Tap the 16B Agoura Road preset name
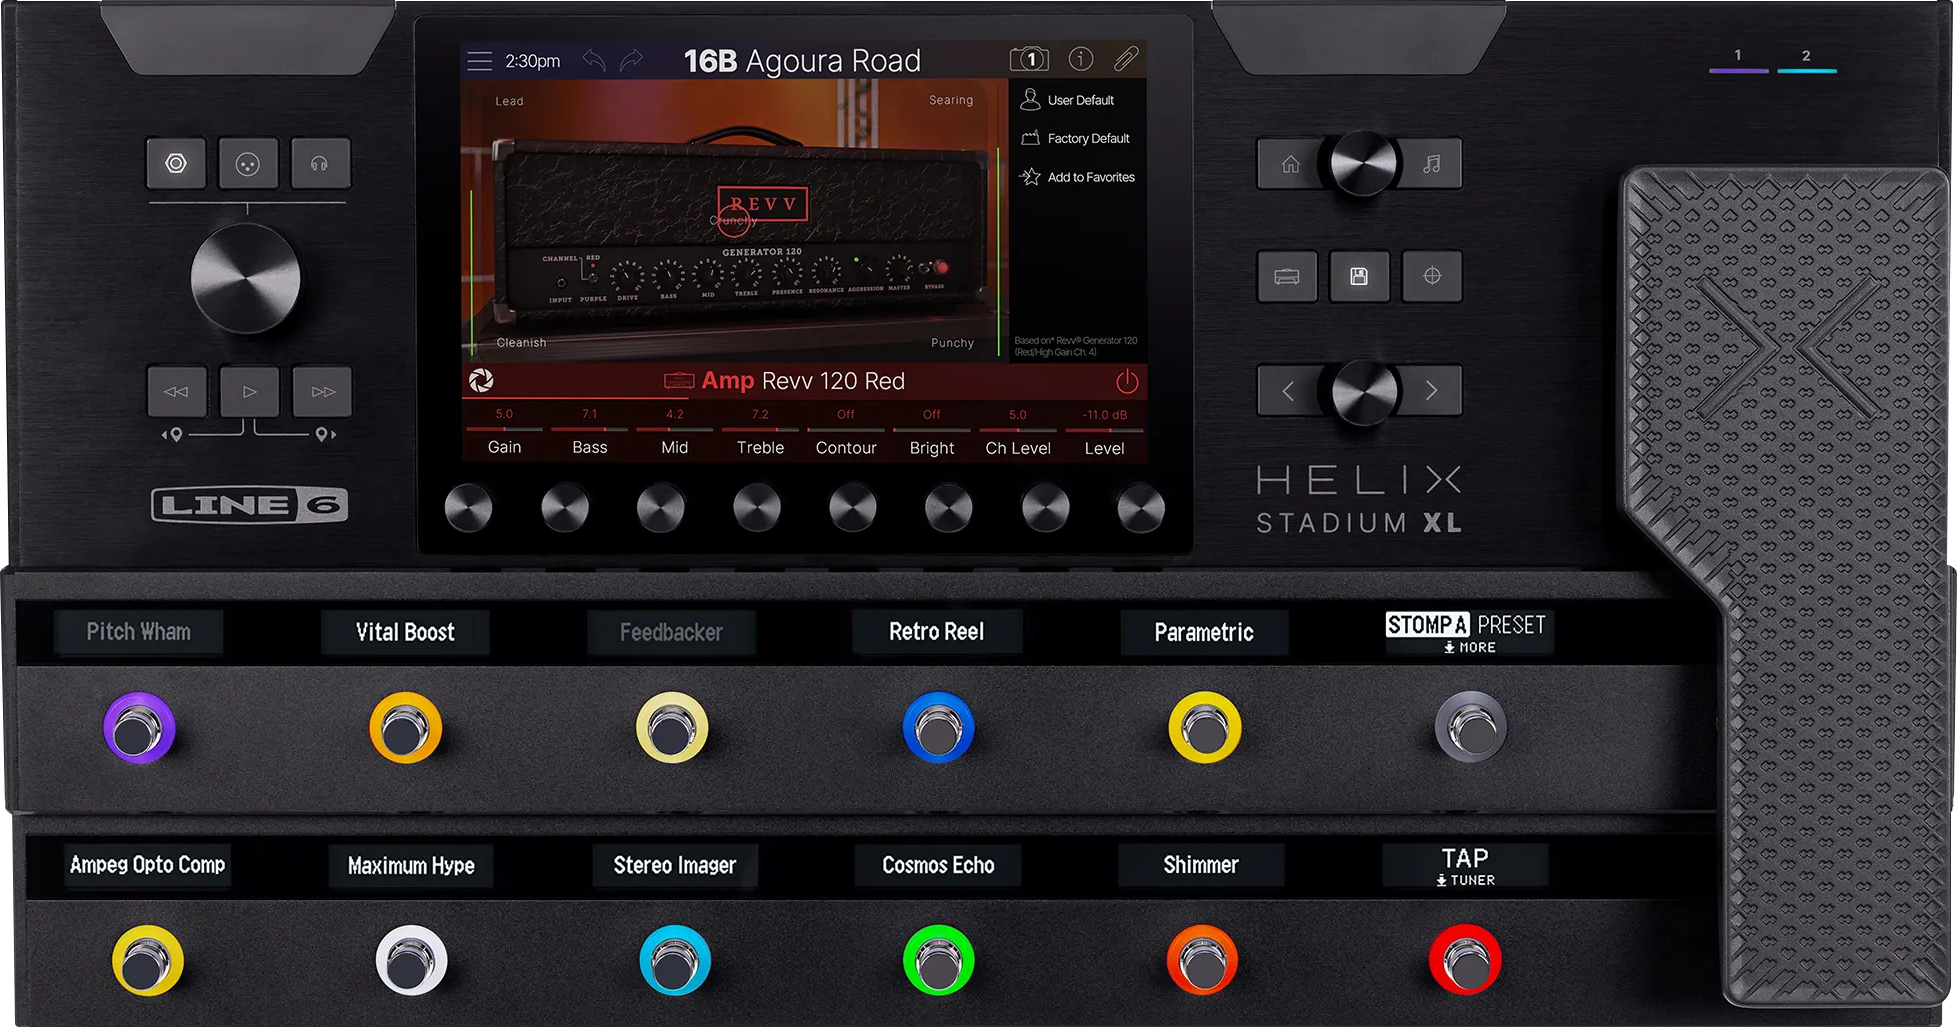Viewport: 1957px width, 1027px height. [802, 61]
